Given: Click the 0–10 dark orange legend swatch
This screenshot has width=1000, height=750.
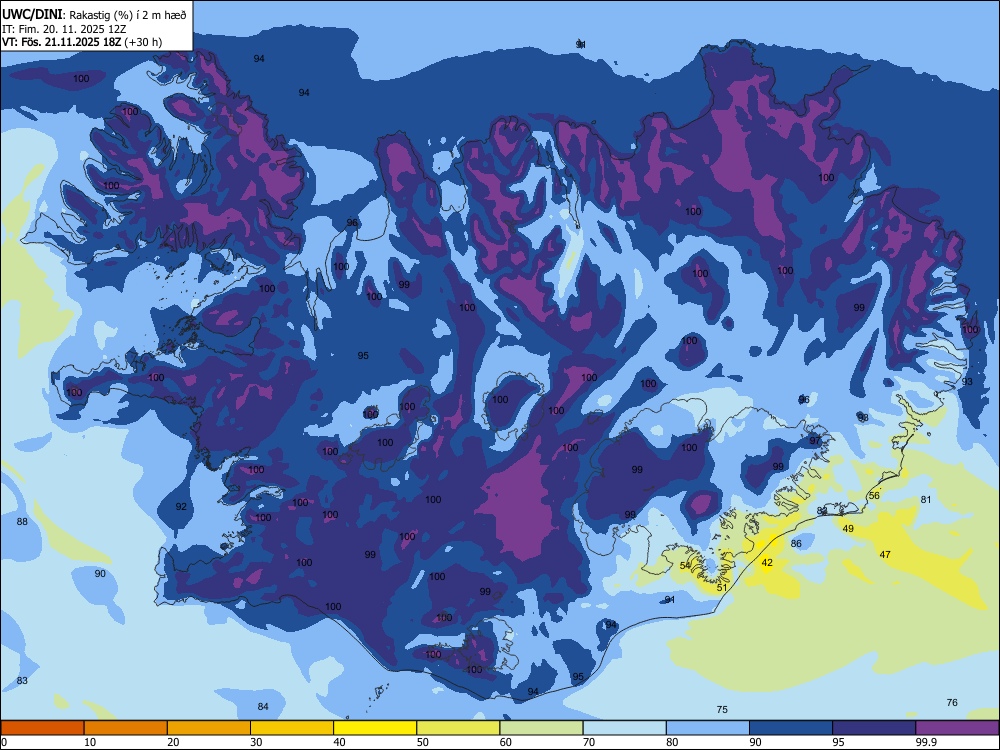Looking at the screenshot, I should (x=42, y=728).
